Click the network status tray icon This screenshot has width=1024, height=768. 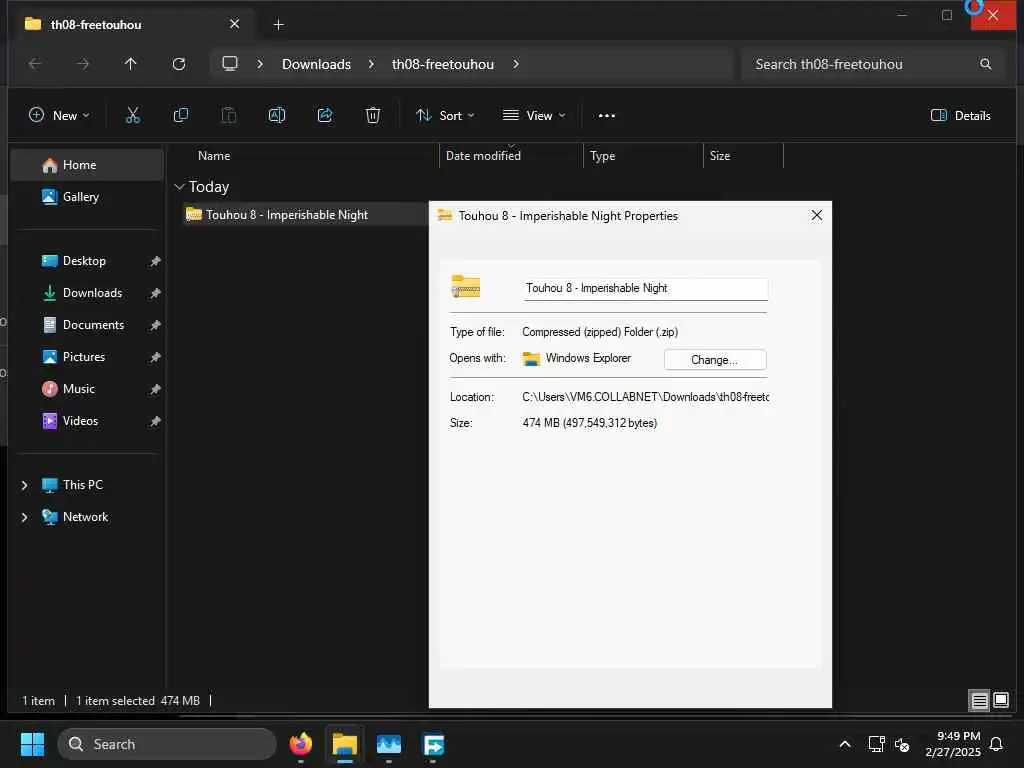[x=876, y=744]
